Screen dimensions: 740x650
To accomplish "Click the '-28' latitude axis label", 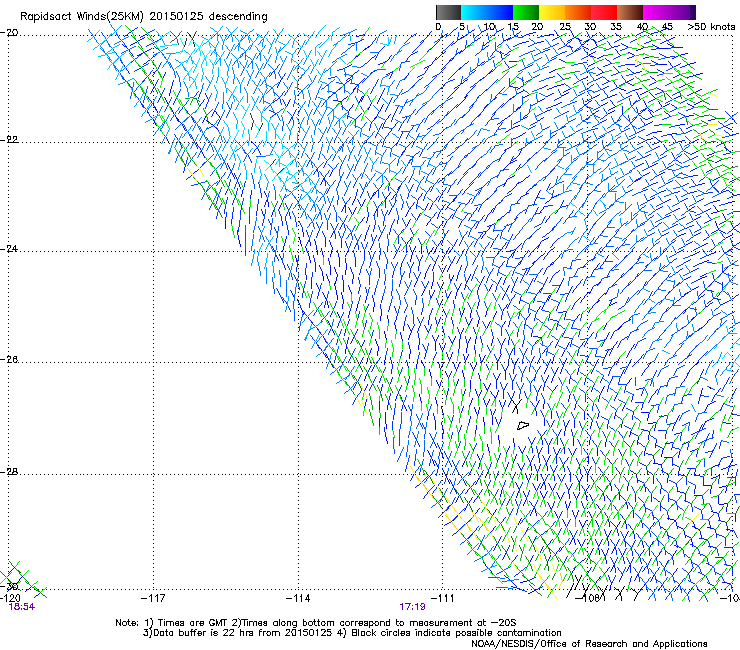I will pos(9,472).
